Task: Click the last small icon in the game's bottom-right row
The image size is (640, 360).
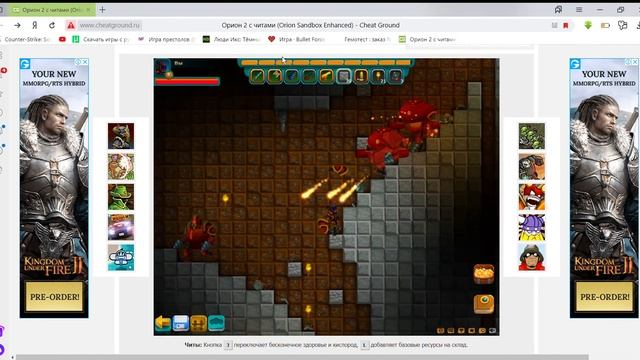Action: (493, 331)
